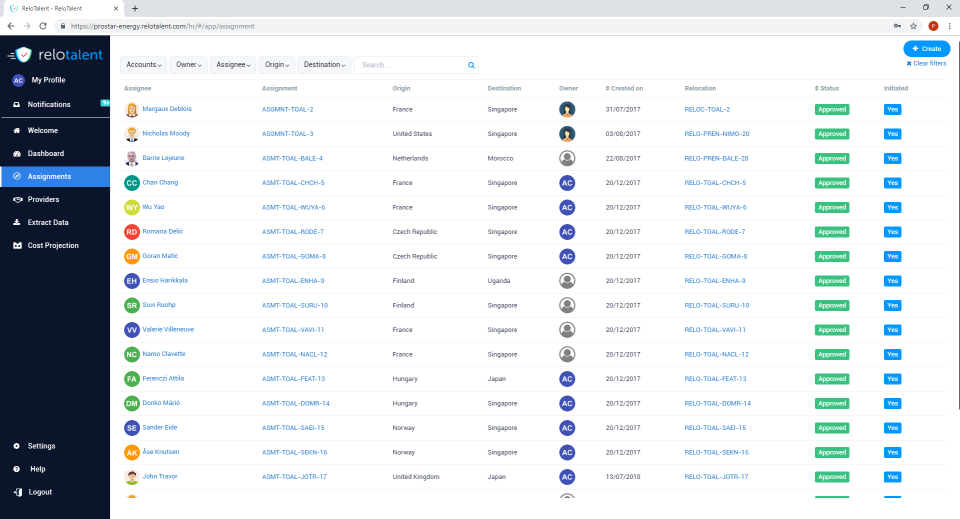
Task: Click the password key icon in address bar
Action: coord(897,26)
